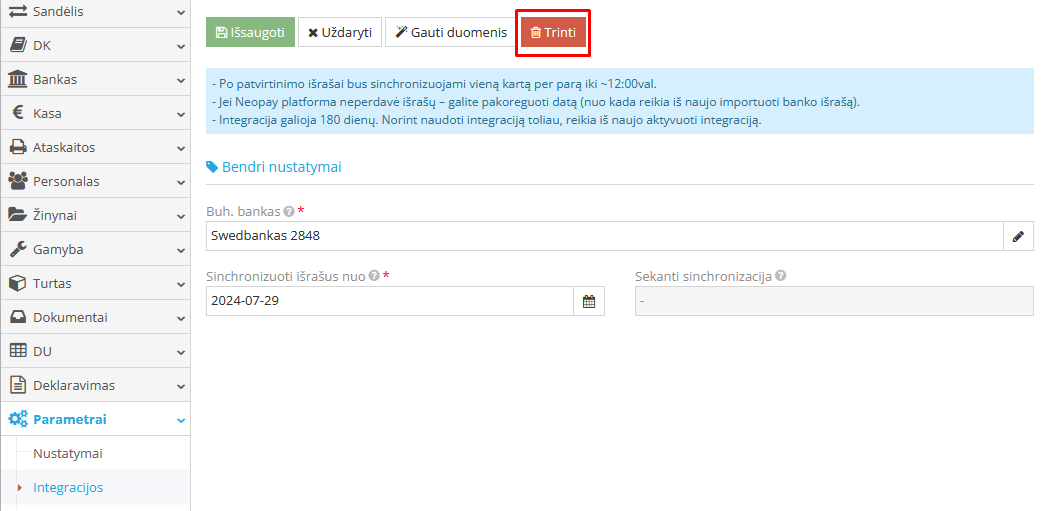Expand the Deklaravimas sidebar arrow

pos(180,386)
